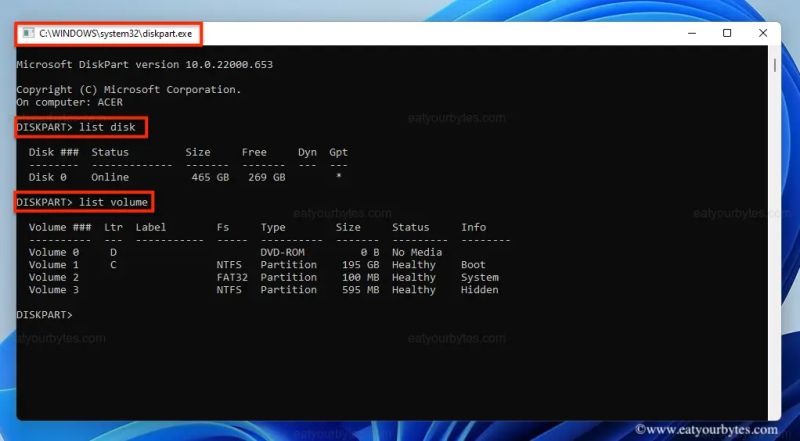The width and height of the screenshot is (800, 441).
Task: Click 'NTFS' file system of Volume 3
Action: pyautogui.click(x=229, y=290)
